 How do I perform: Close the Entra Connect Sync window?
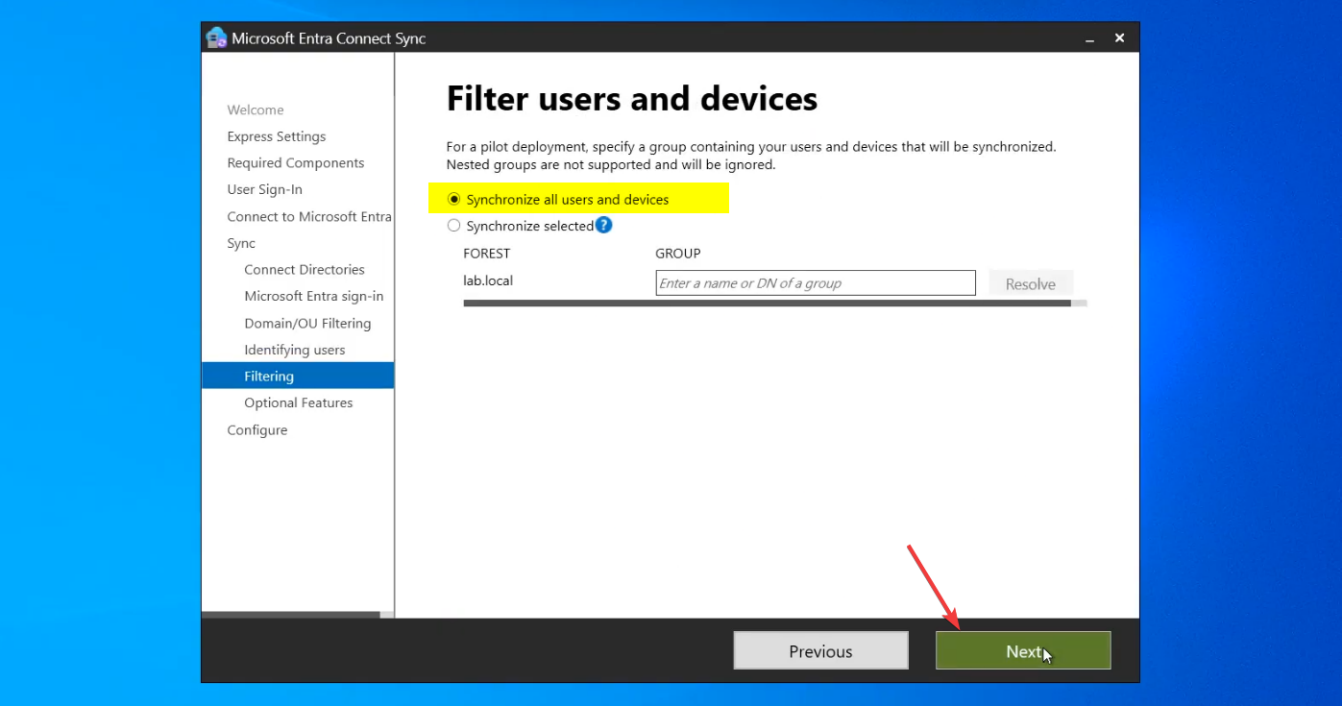coord(1120,38)
